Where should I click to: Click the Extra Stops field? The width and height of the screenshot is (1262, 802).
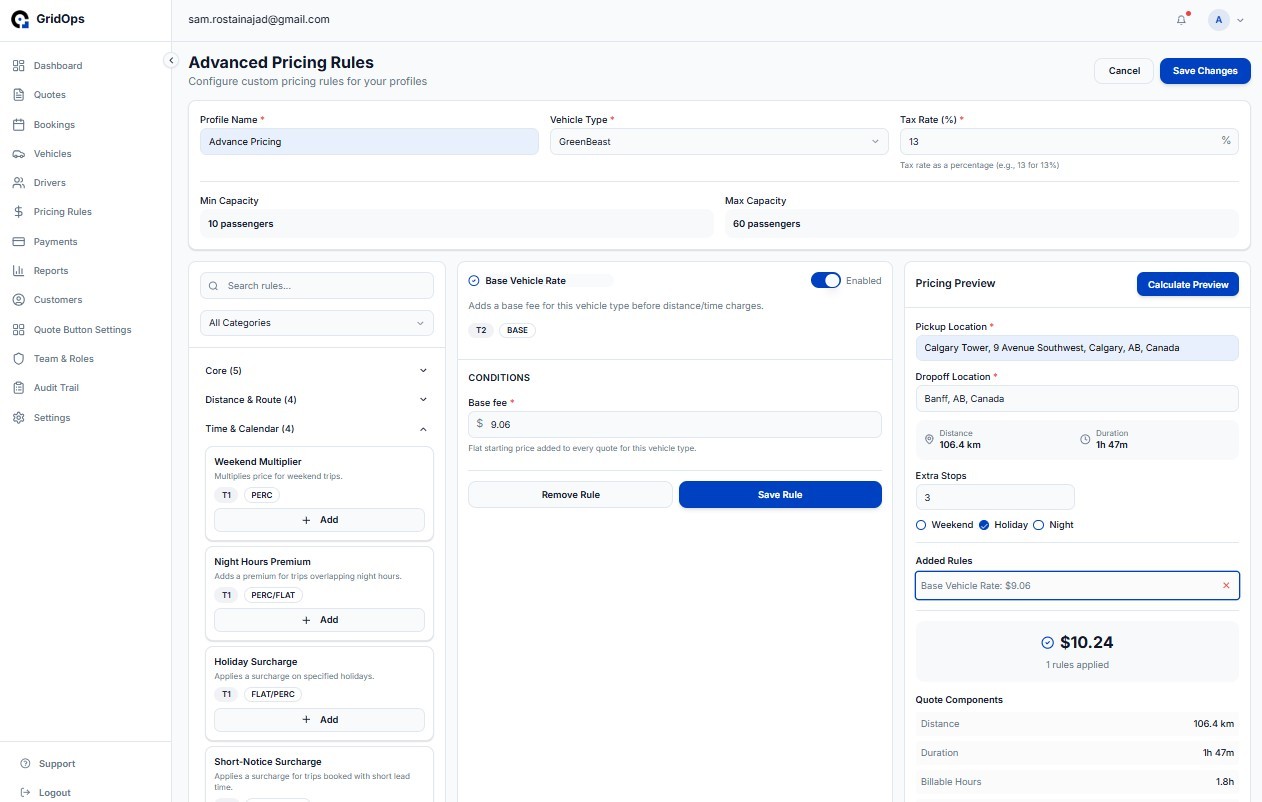click(x=995, y=497)
